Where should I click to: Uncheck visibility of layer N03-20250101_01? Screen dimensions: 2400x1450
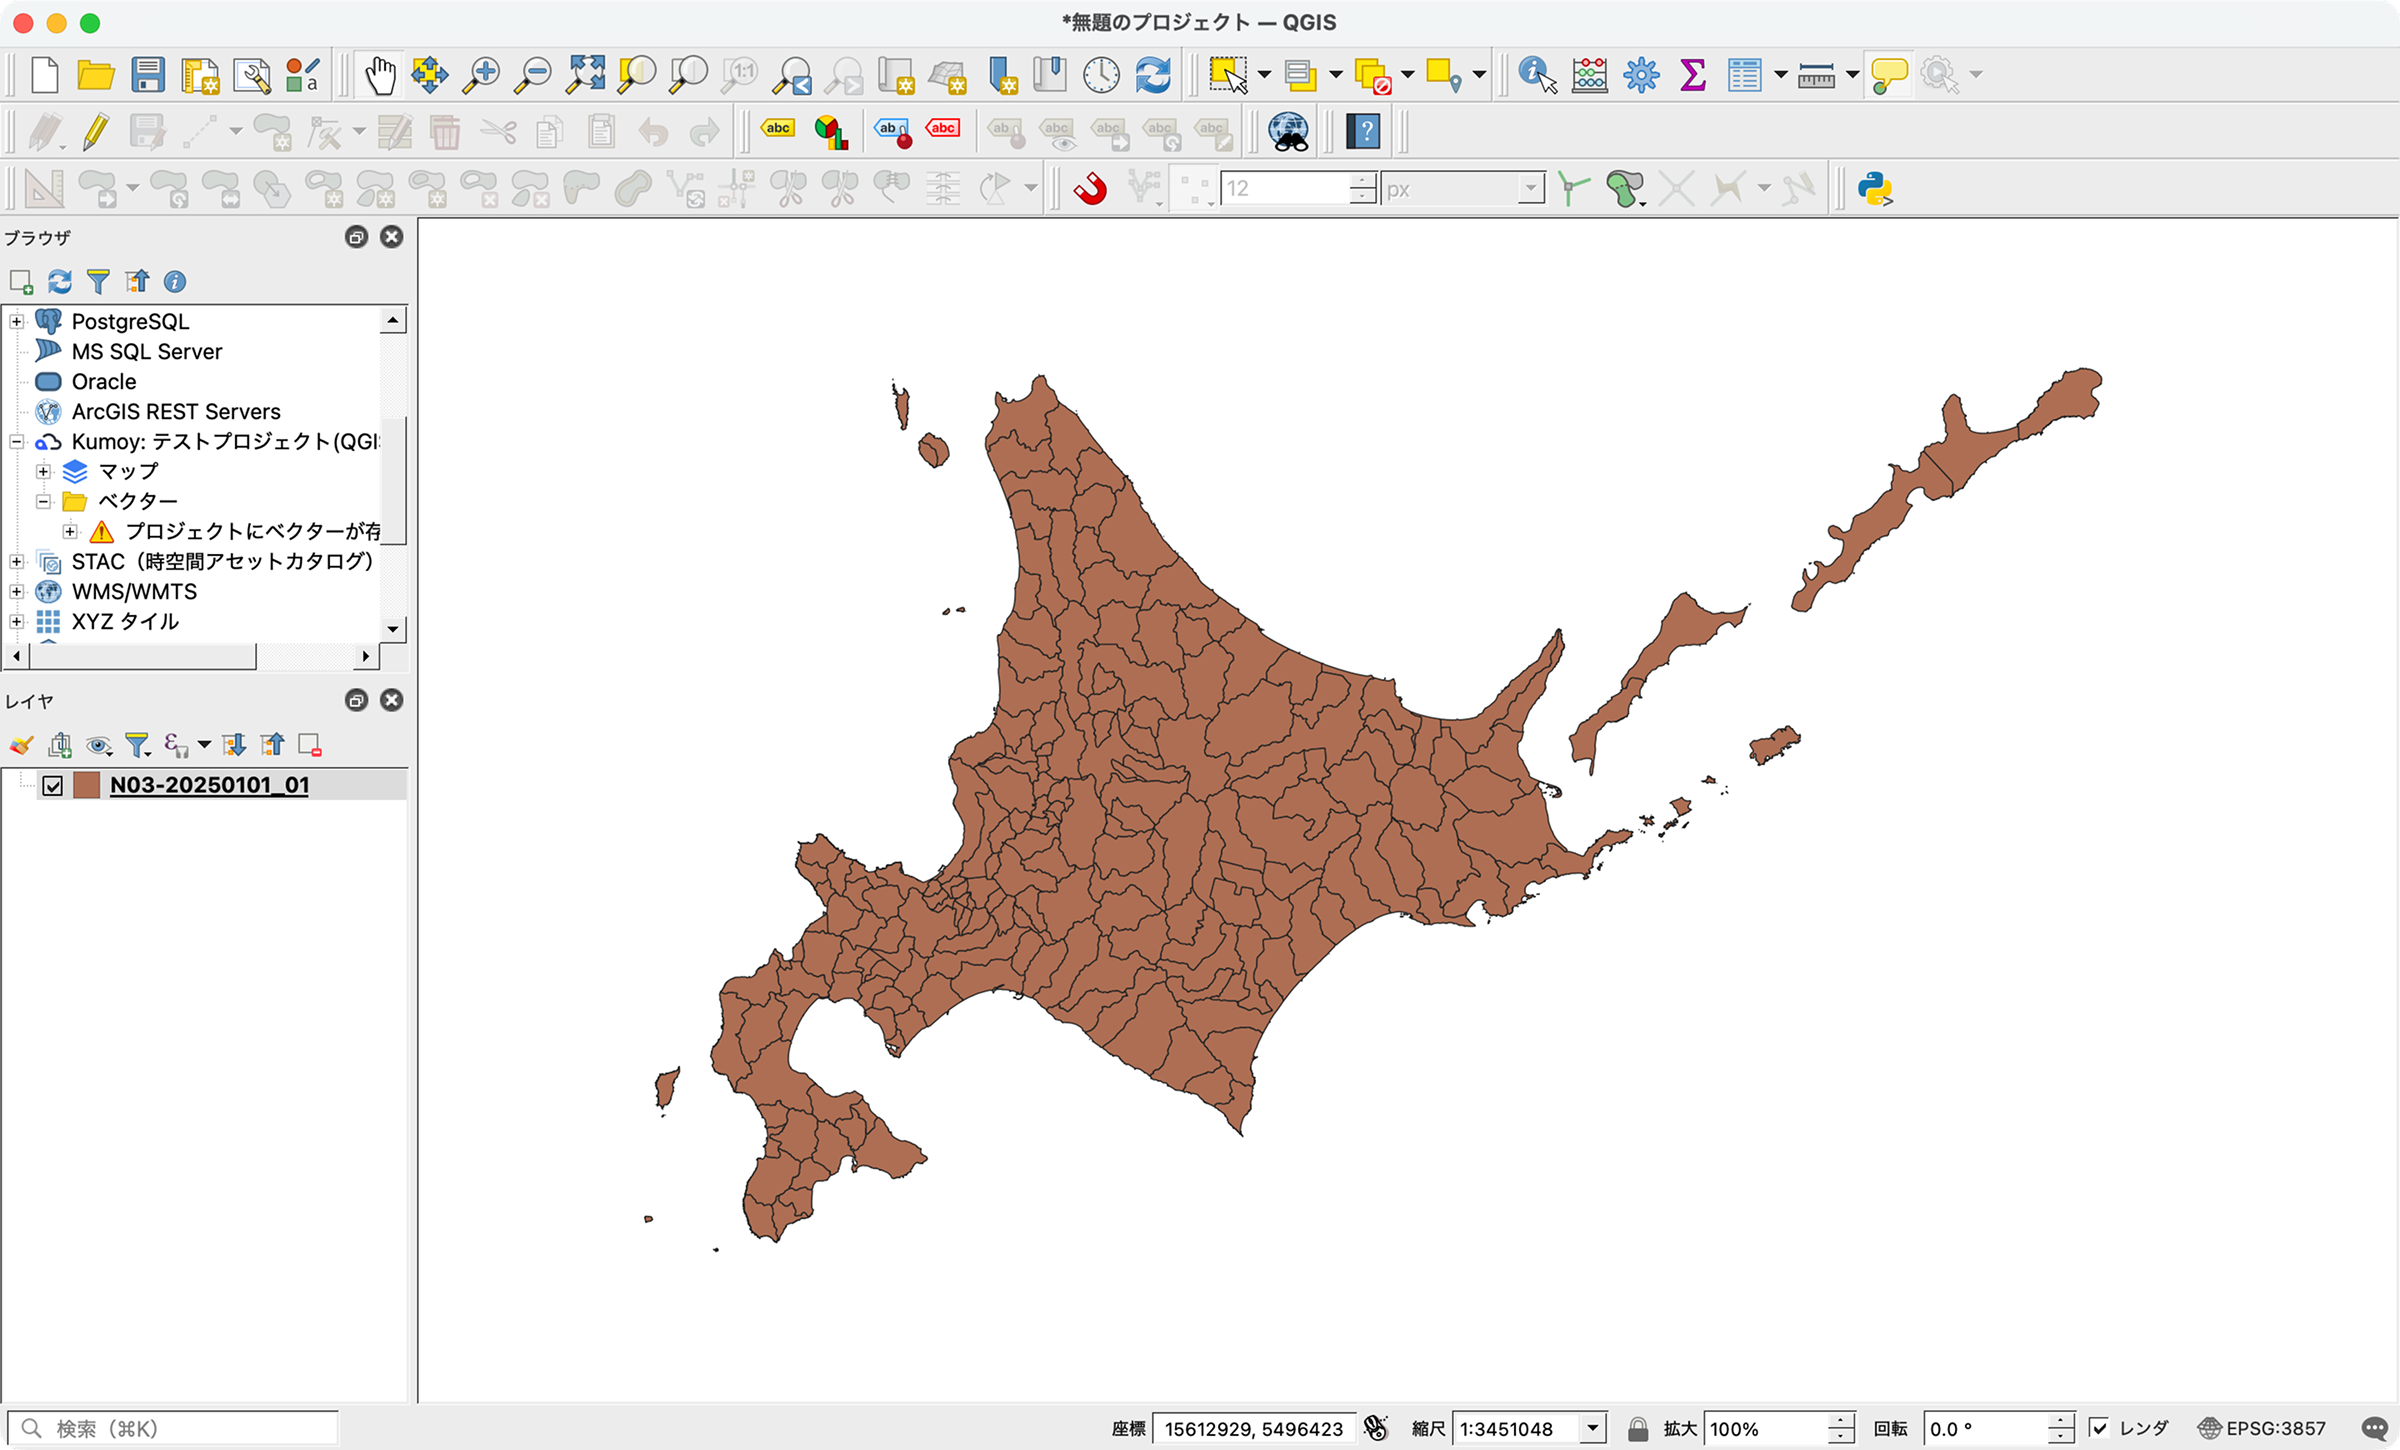[54, 785]
